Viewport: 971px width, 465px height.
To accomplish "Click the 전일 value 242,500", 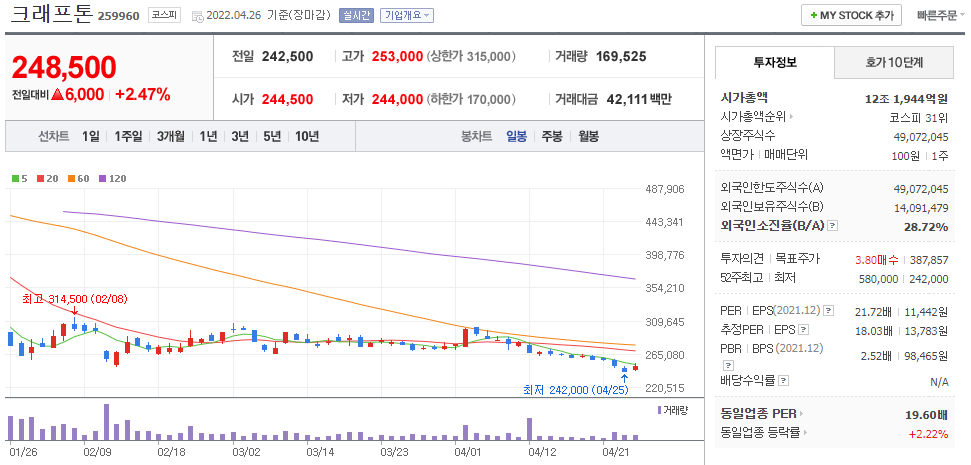I will click(287, 57).
